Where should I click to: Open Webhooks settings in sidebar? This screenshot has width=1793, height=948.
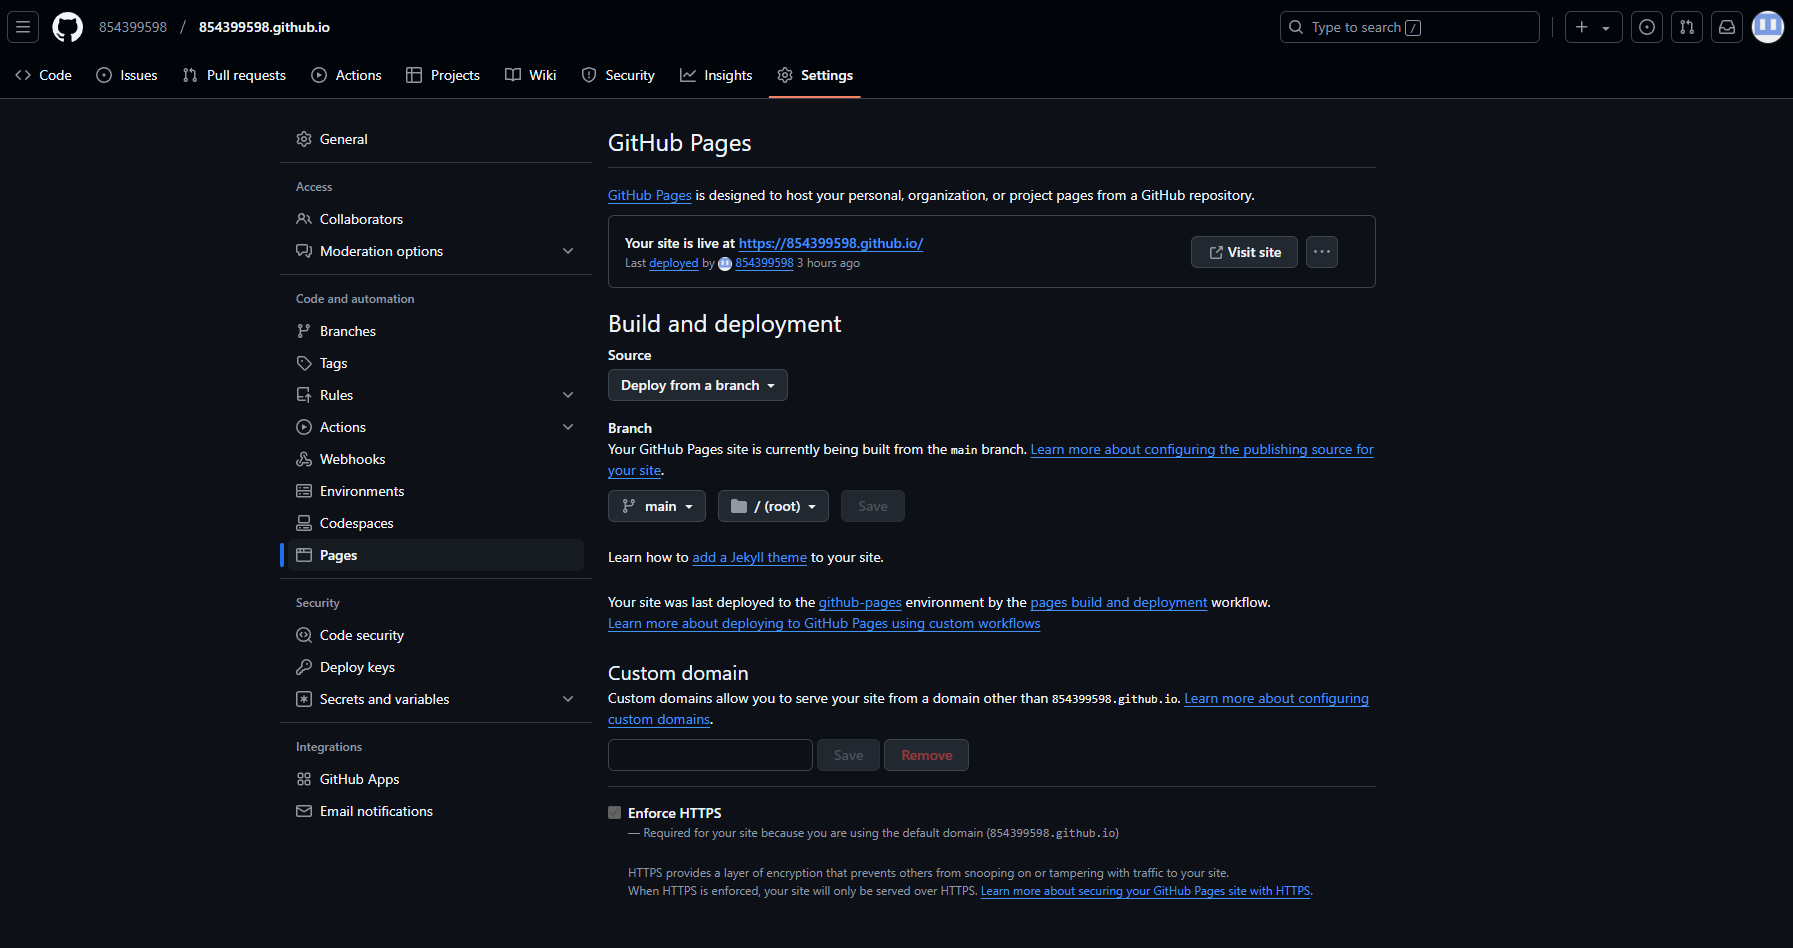click(352, 459)
